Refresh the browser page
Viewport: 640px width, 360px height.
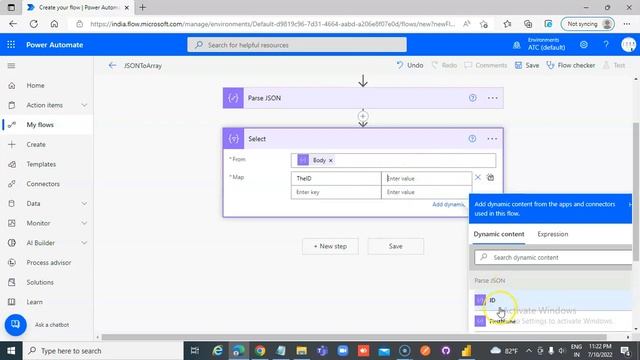[x=33, y=24]
